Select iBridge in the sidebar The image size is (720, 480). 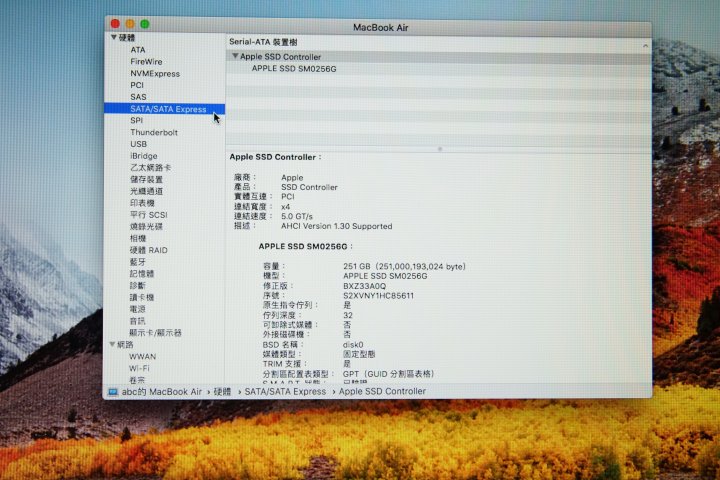pyautogui.click(x=143, y=156)
